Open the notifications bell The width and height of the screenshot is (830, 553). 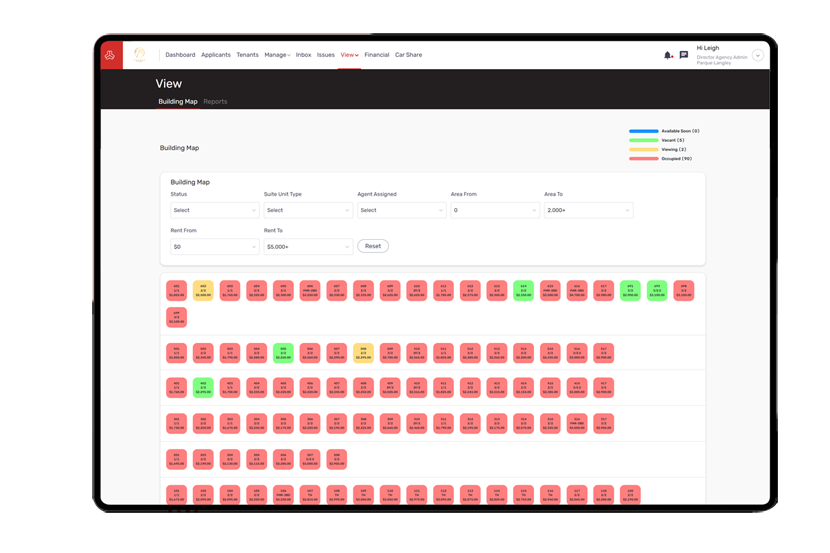coord(668,55)
